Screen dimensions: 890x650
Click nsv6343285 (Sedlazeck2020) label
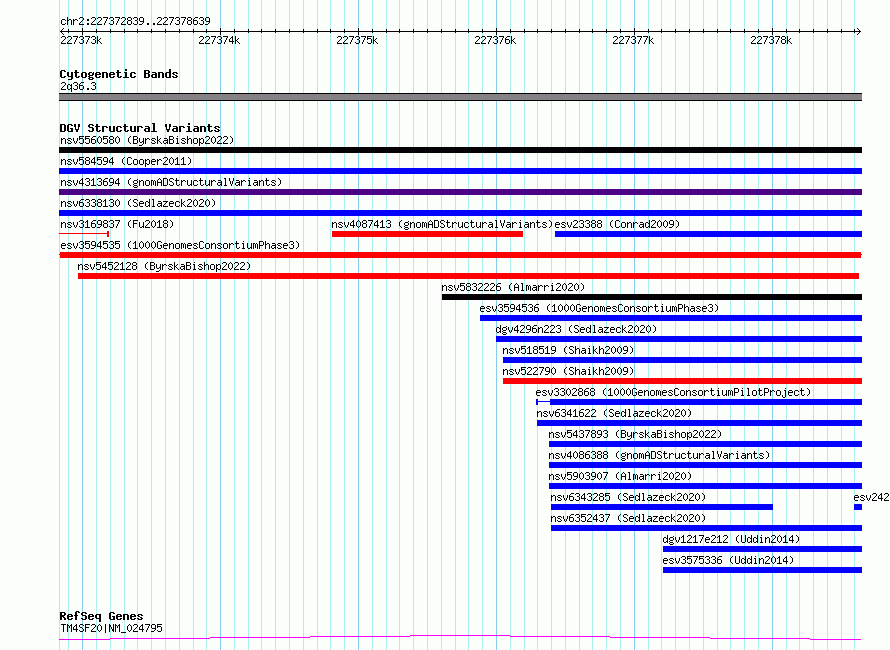tap(628, 497)
